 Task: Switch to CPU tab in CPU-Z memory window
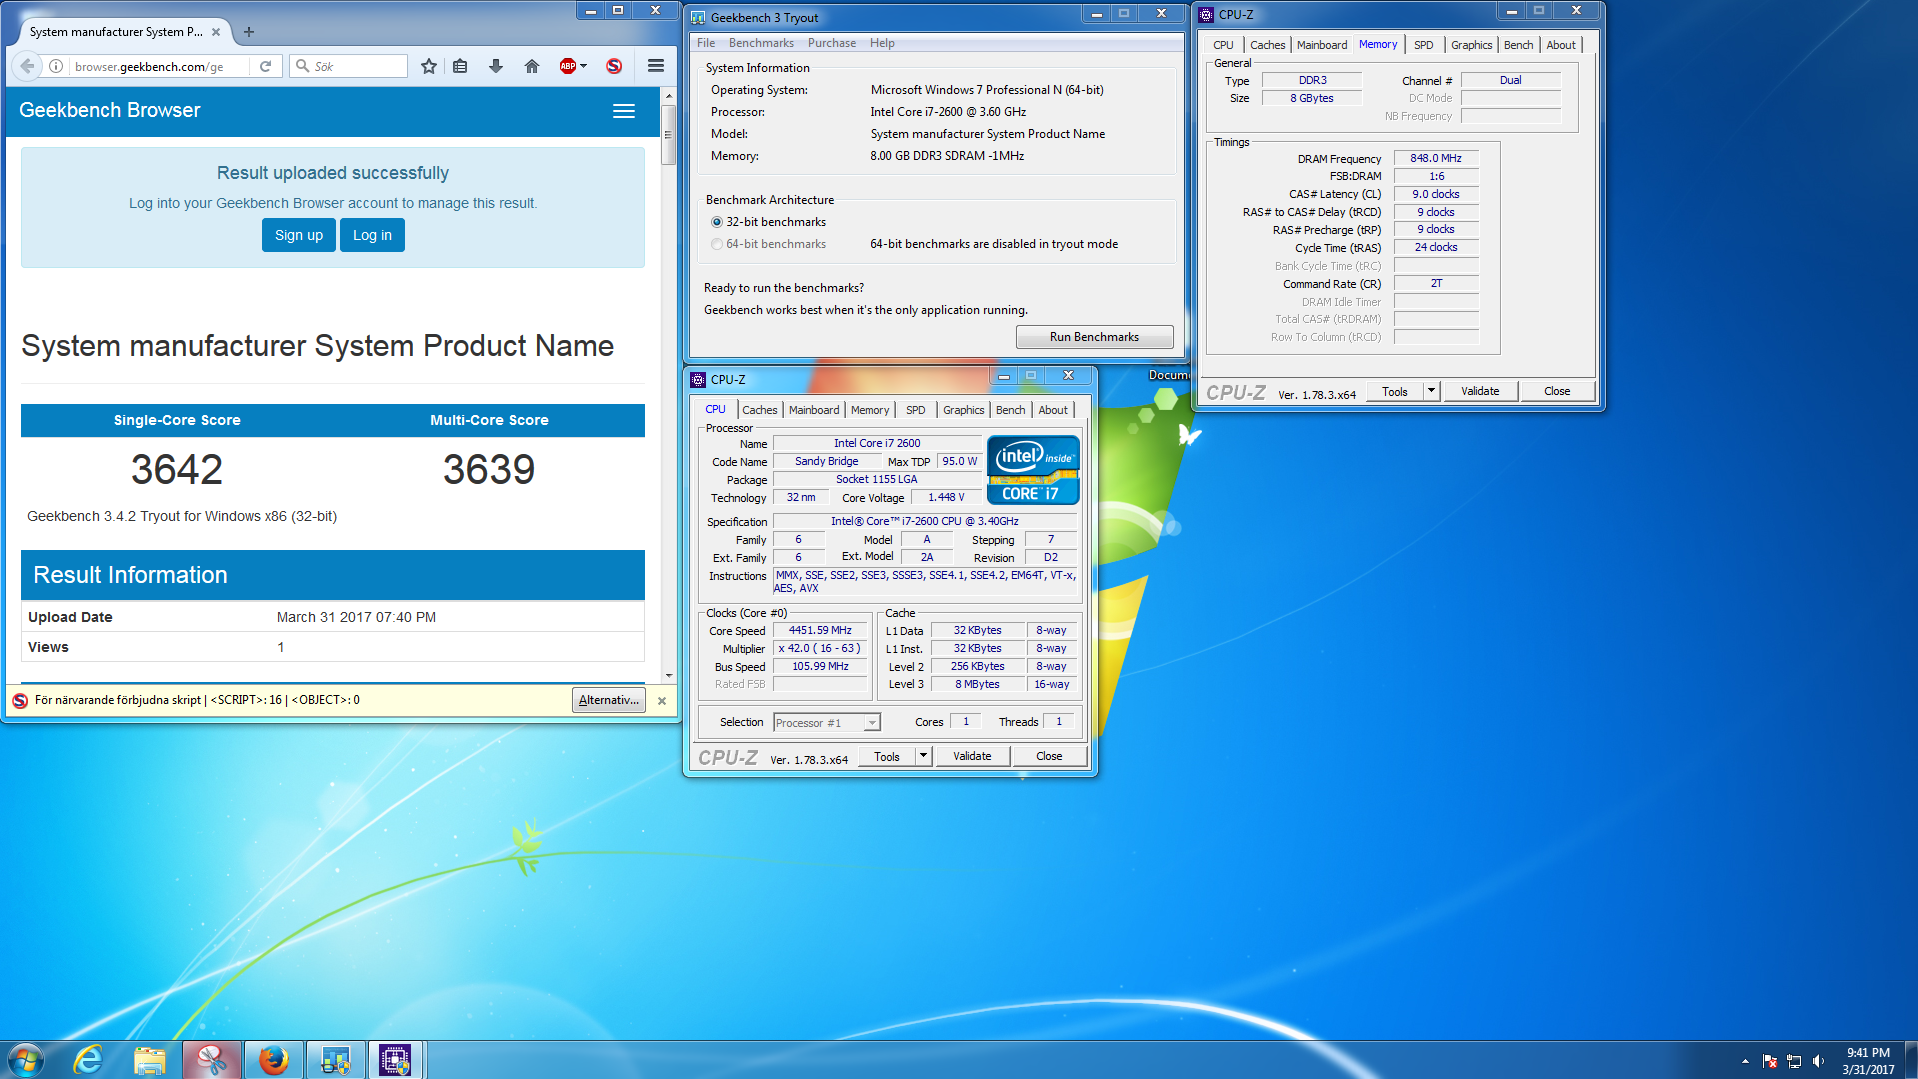click(1223, 45)
